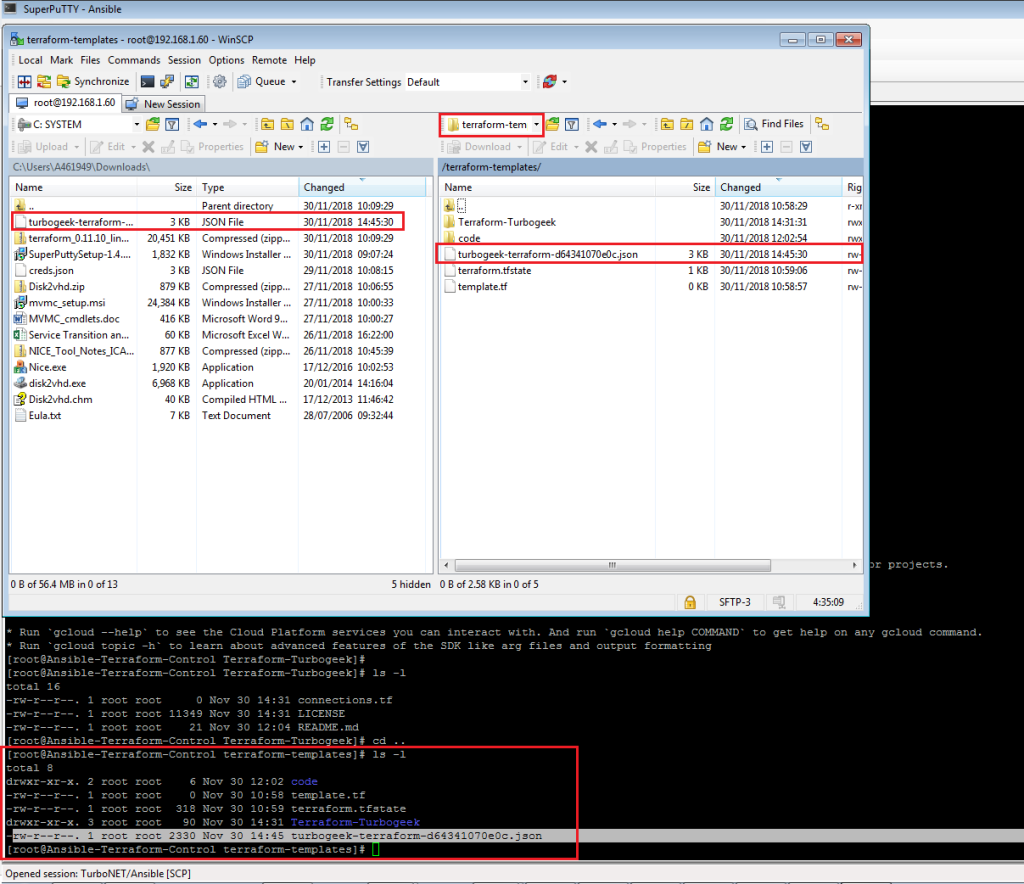Open the Terraform-Turbogeek remote folder
Viewport: 1024px width, 884px height.
tap(506, 222)
